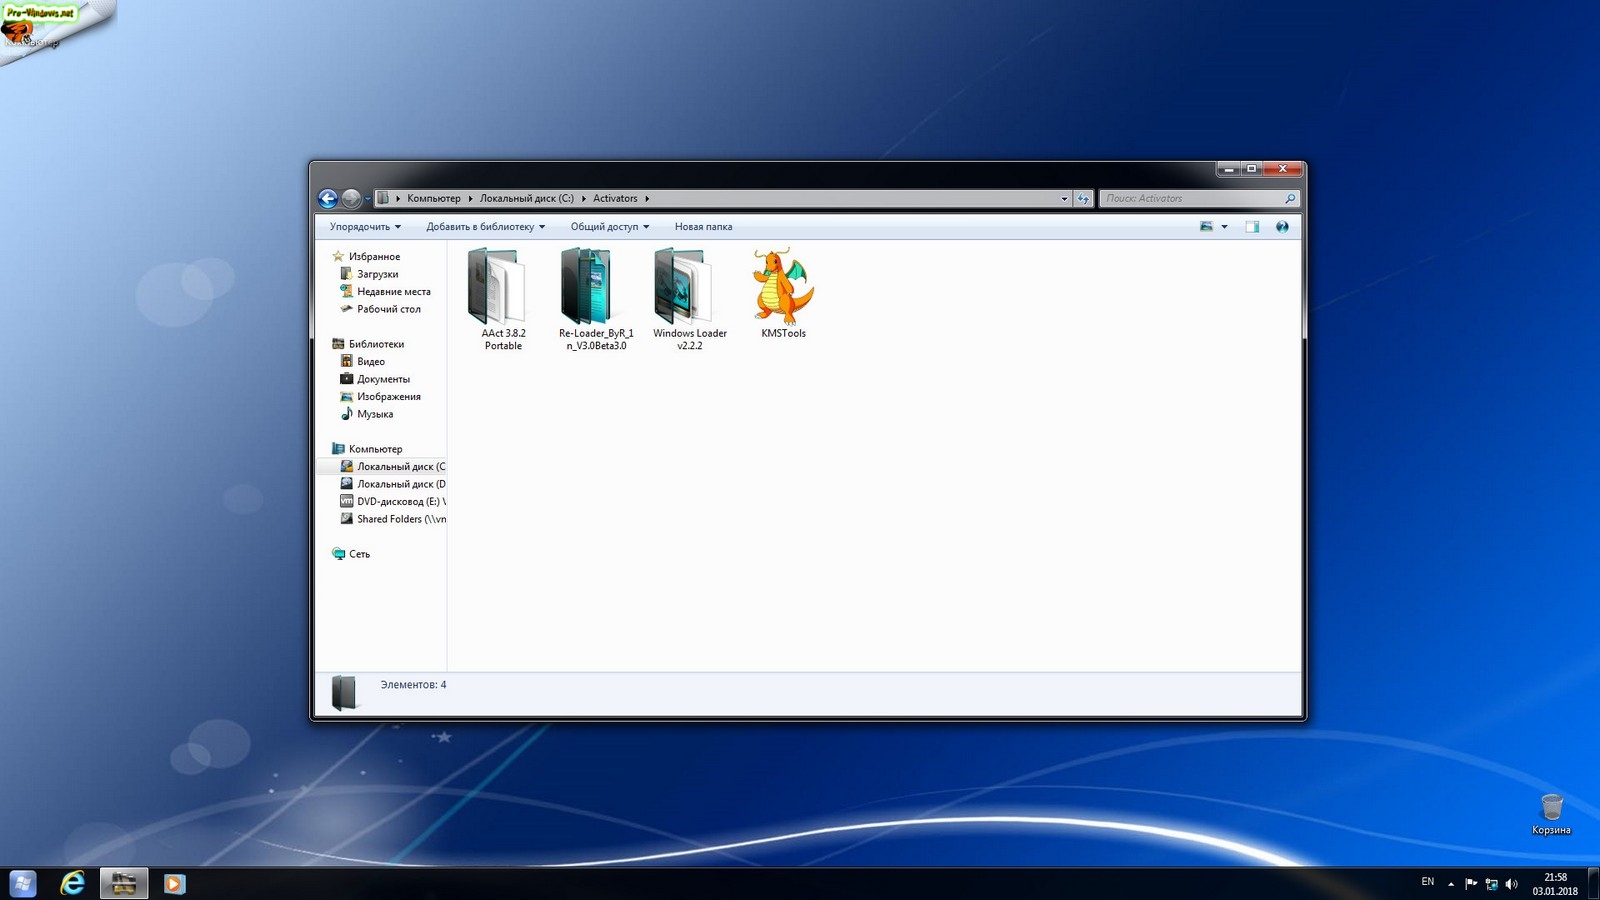Click the Новая папка button
The height and width of the screenshot is (900, 1600).
(703, 227)
